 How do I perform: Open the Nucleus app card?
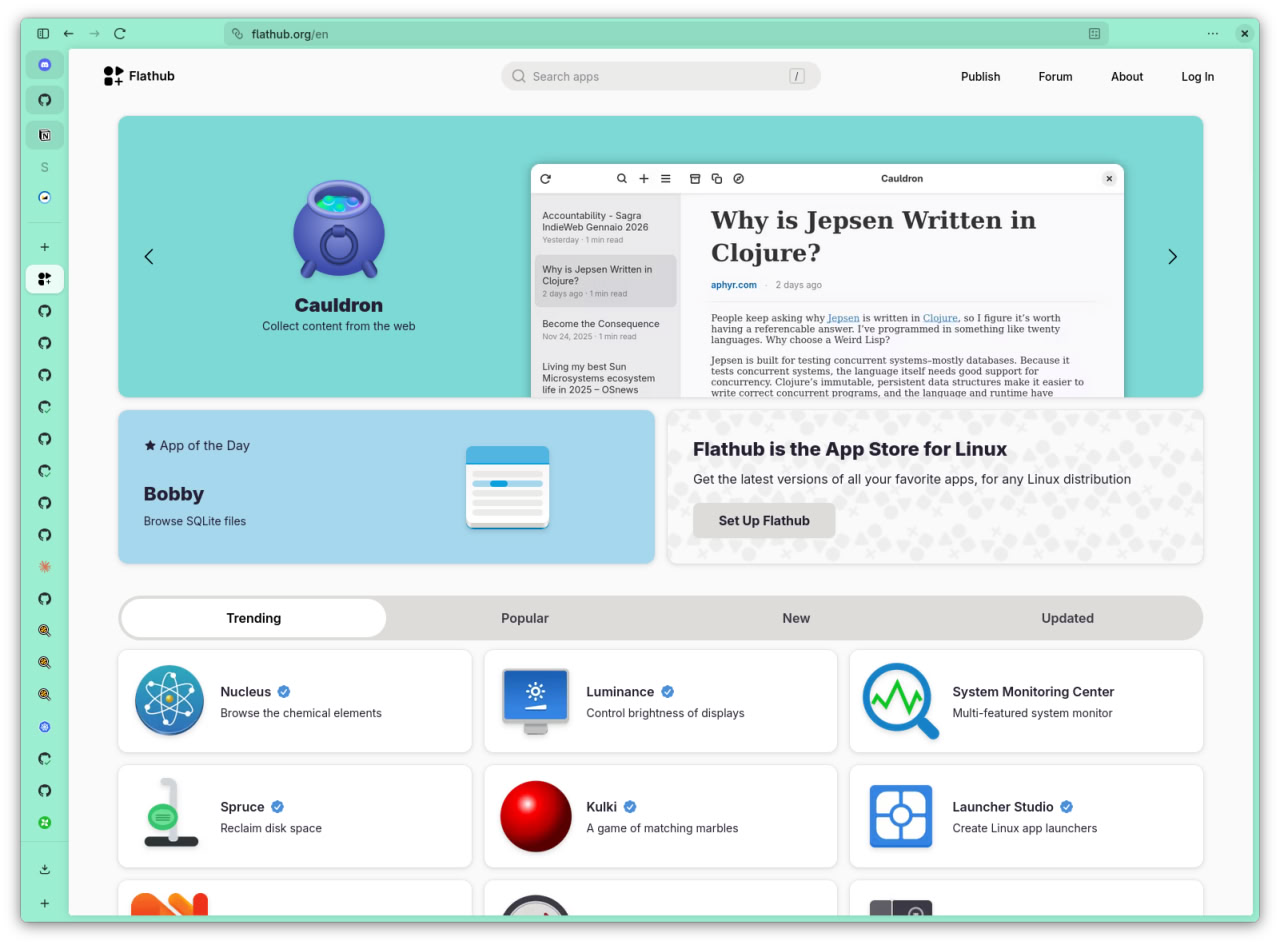click(295, 701)
